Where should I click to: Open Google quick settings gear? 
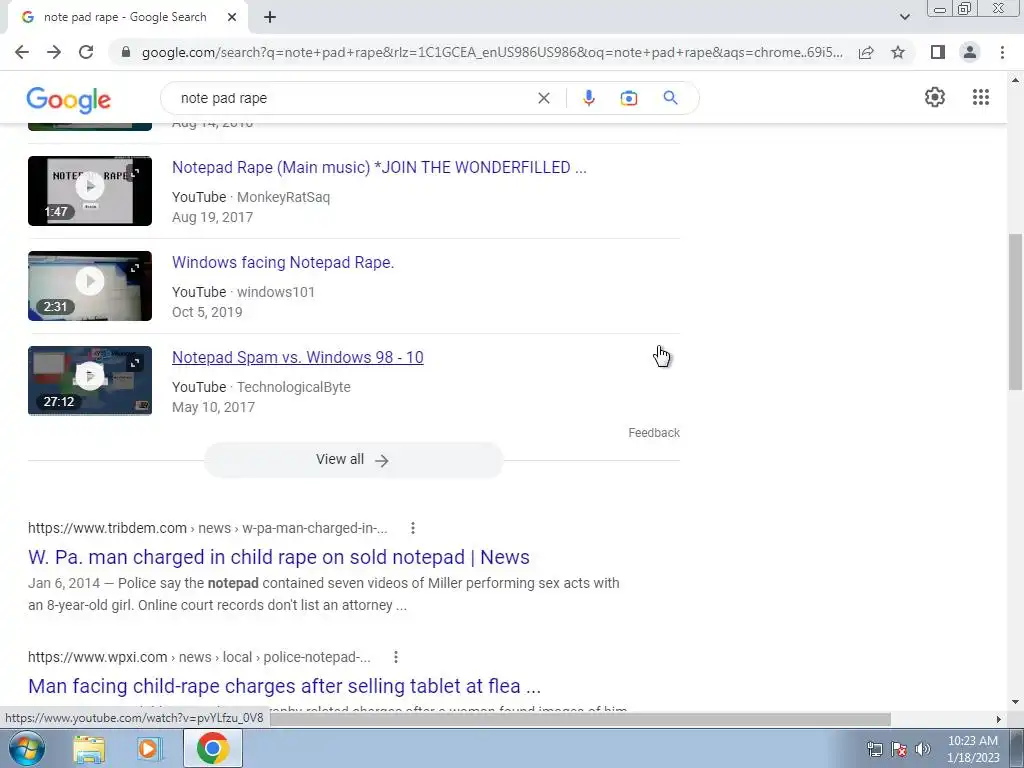(935, 97)
